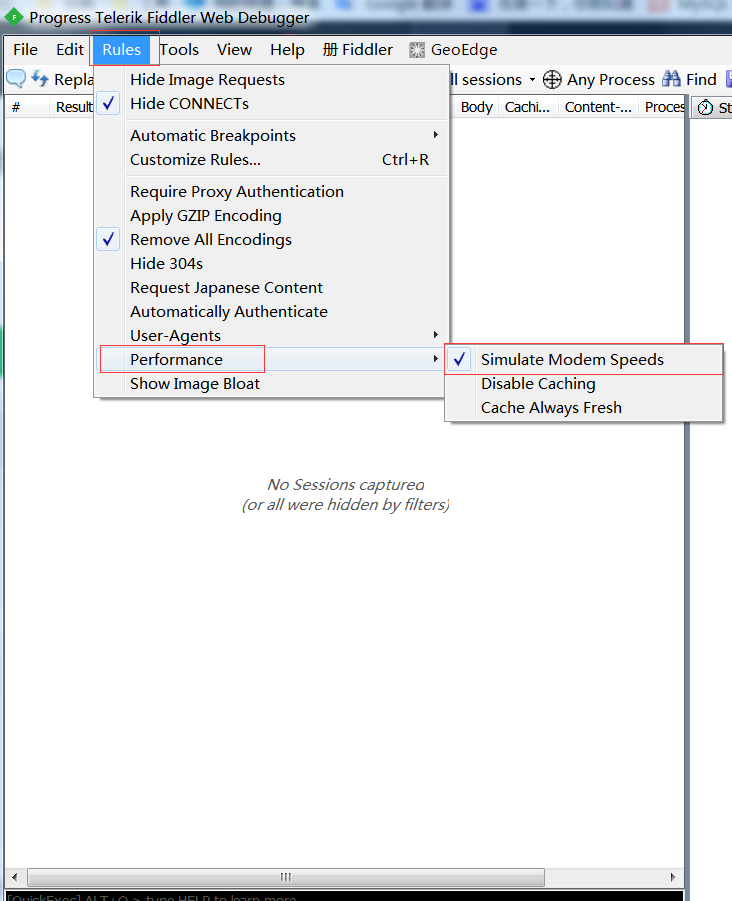Click the Fiddler app logo icon
This screenshot has width=732, height=901.
click(x=13, y=17)
